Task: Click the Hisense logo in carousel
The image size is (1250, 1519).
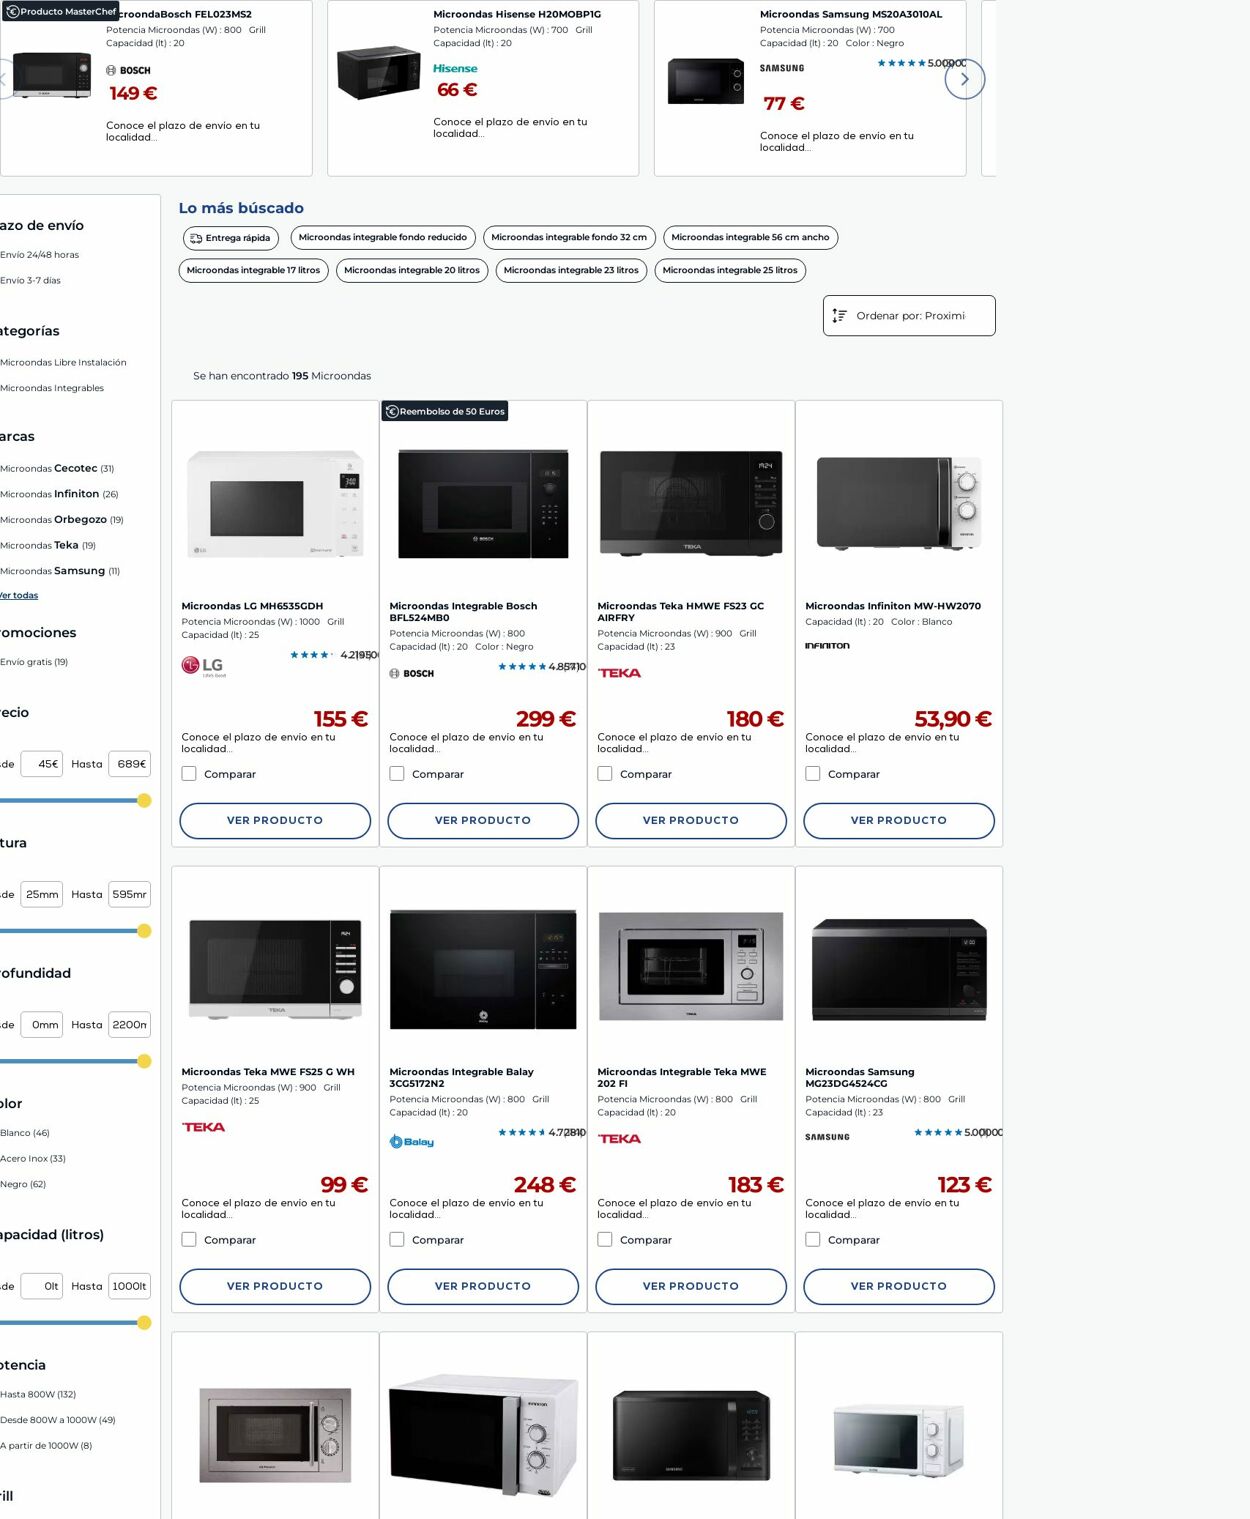Action: (x=455, y=68)
